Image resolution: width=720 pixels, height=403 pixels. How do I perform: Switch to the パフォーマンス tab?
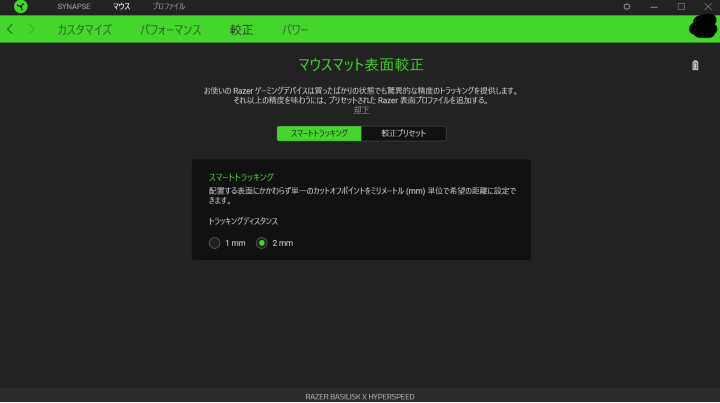pyautogui.click(x=171, y=30)
